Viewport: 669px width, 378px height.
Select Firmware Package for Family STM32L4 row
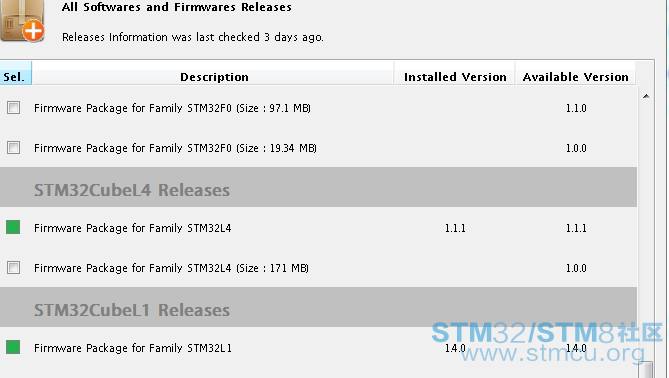point(318,227)
